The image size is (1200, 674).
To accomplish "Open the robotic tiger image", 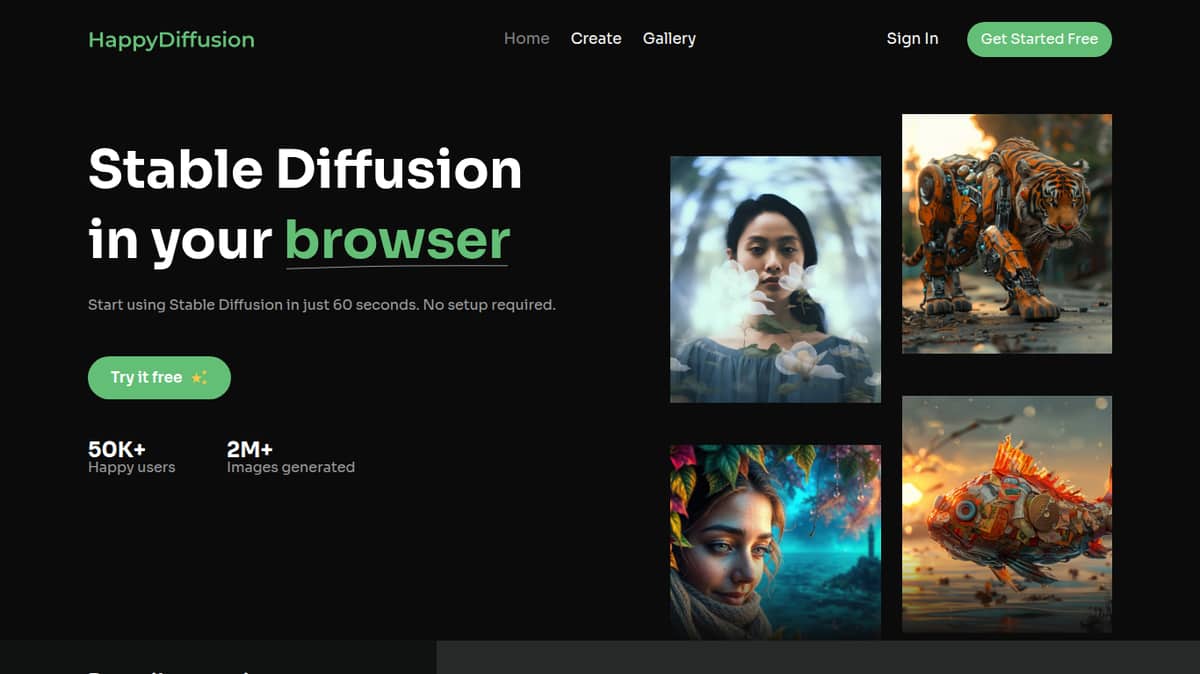I will 1007,233.
